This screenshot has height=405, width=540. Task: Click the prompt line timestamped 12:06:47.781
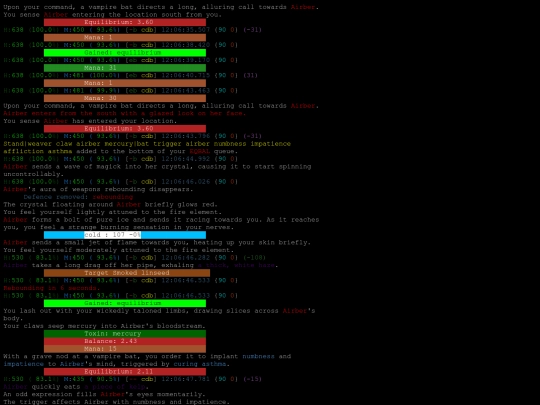point(132,379)
